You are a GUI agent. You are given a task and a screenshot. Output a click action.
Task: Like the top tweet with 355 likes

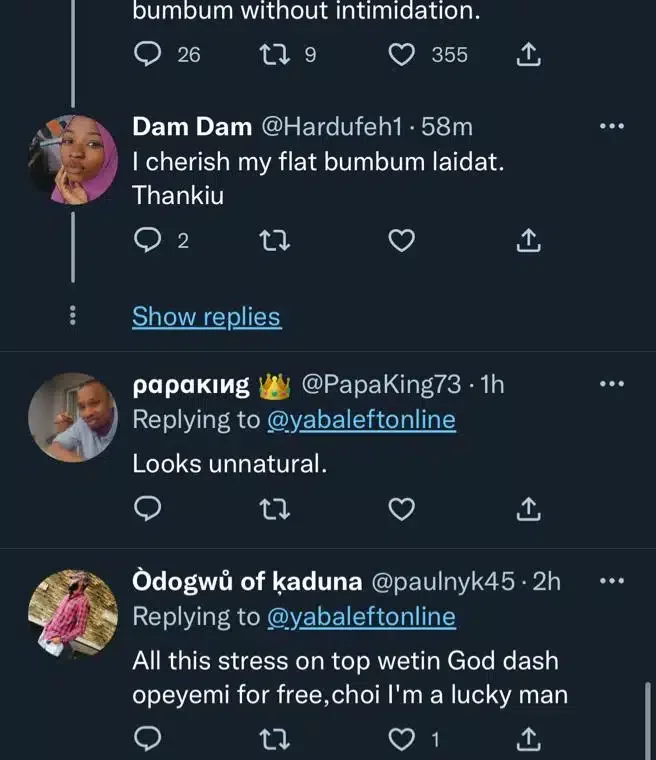click(402, 55)
